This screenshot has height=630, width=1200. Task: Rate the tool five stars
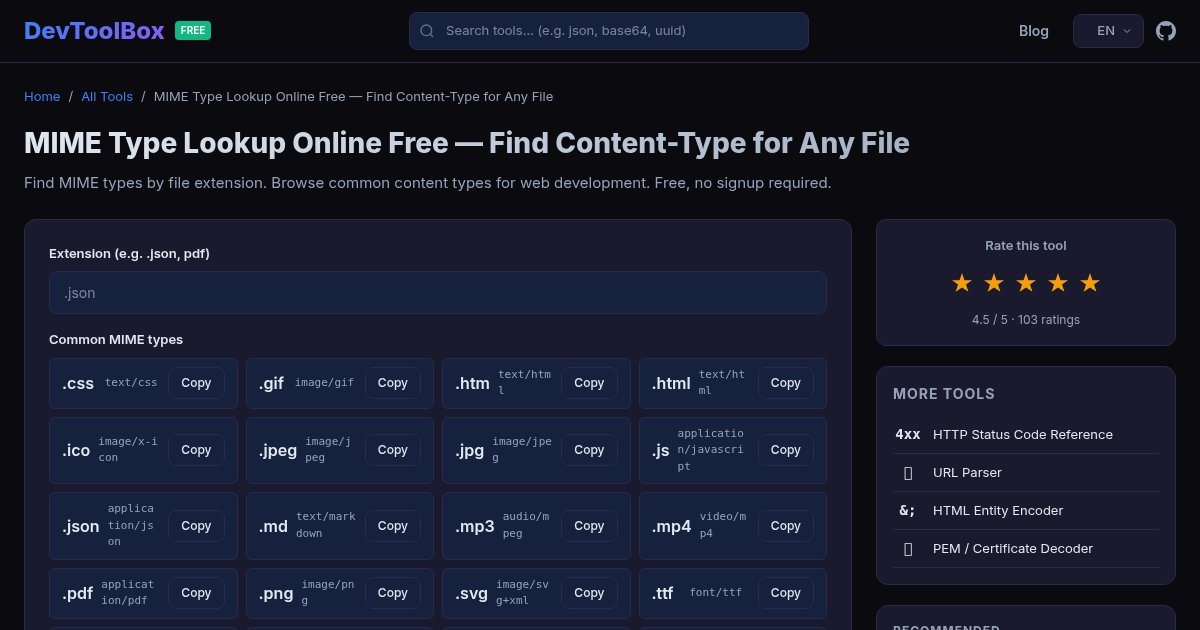point(1090,283)
